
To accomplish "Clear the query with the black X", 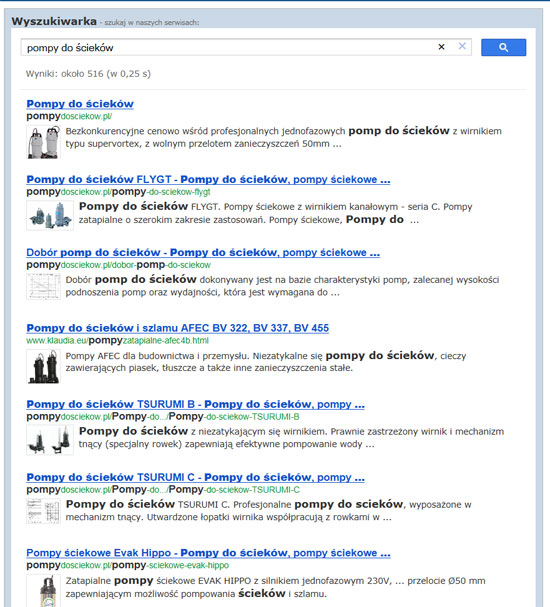I will coord(441,47).
